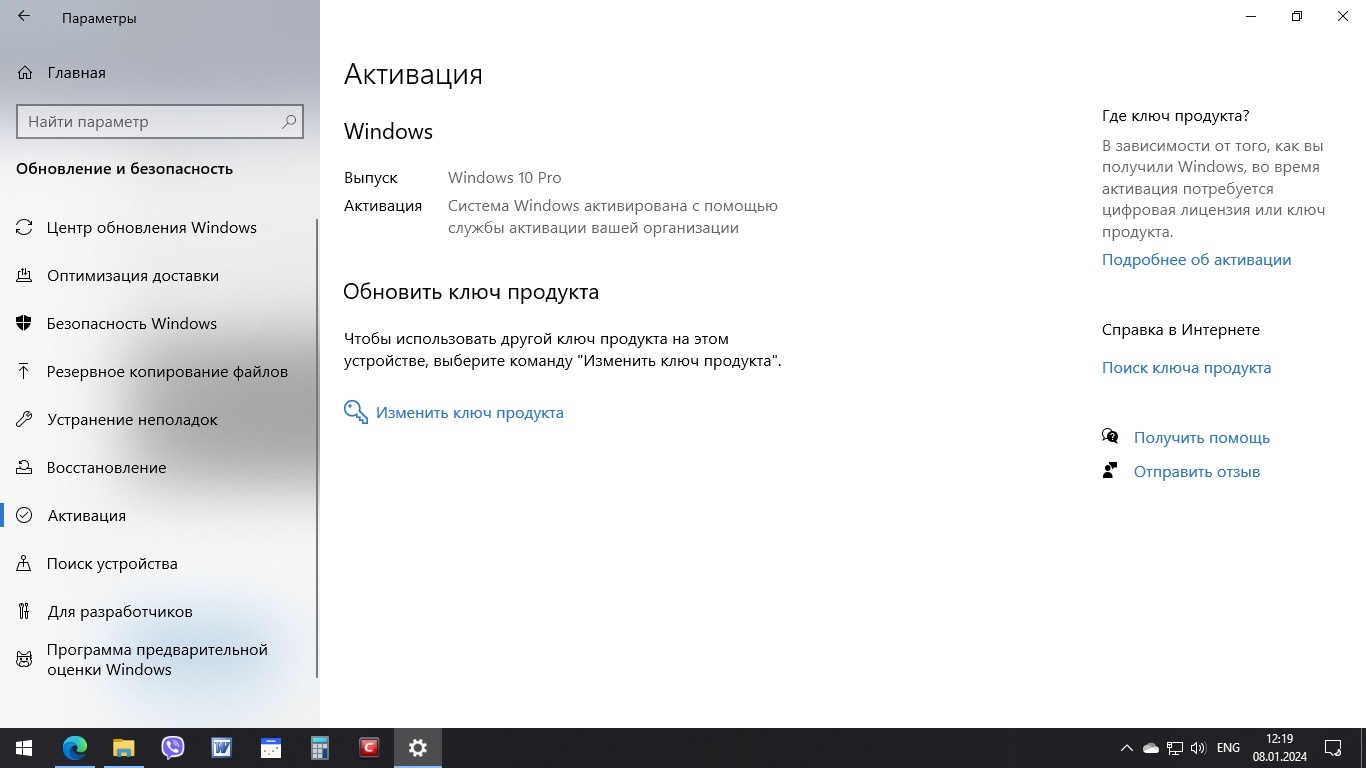Minimize the Settings window
Image resolution: width=1366 pixels, height=768 pixels.
(x=1251, y=16)
